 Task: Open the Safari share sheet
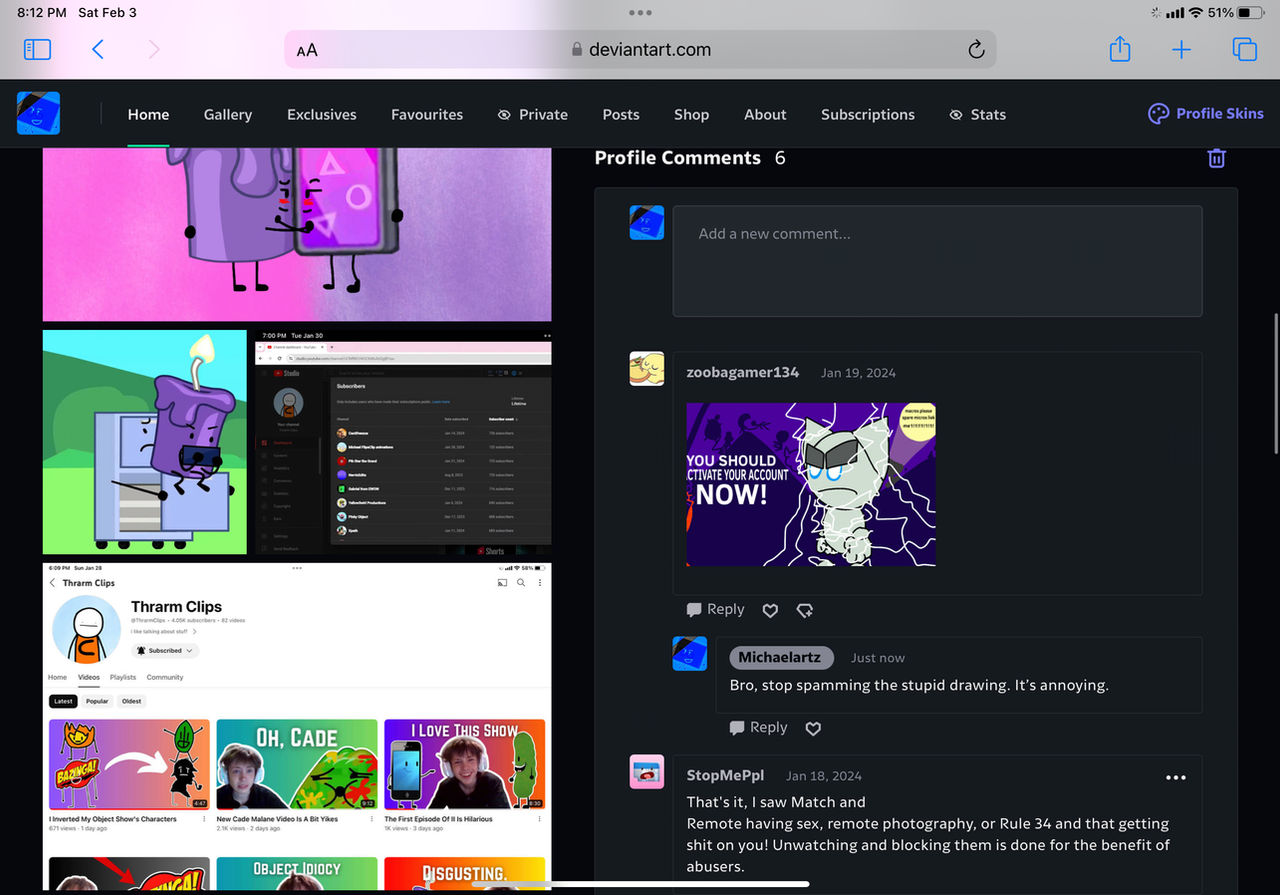[1120, 49]
